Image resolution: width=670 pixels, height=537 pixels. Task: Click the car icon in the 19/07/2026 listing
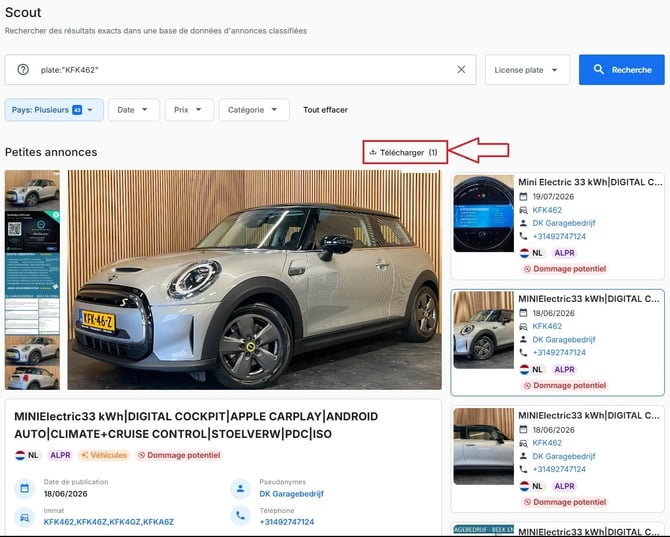point(523,210)
